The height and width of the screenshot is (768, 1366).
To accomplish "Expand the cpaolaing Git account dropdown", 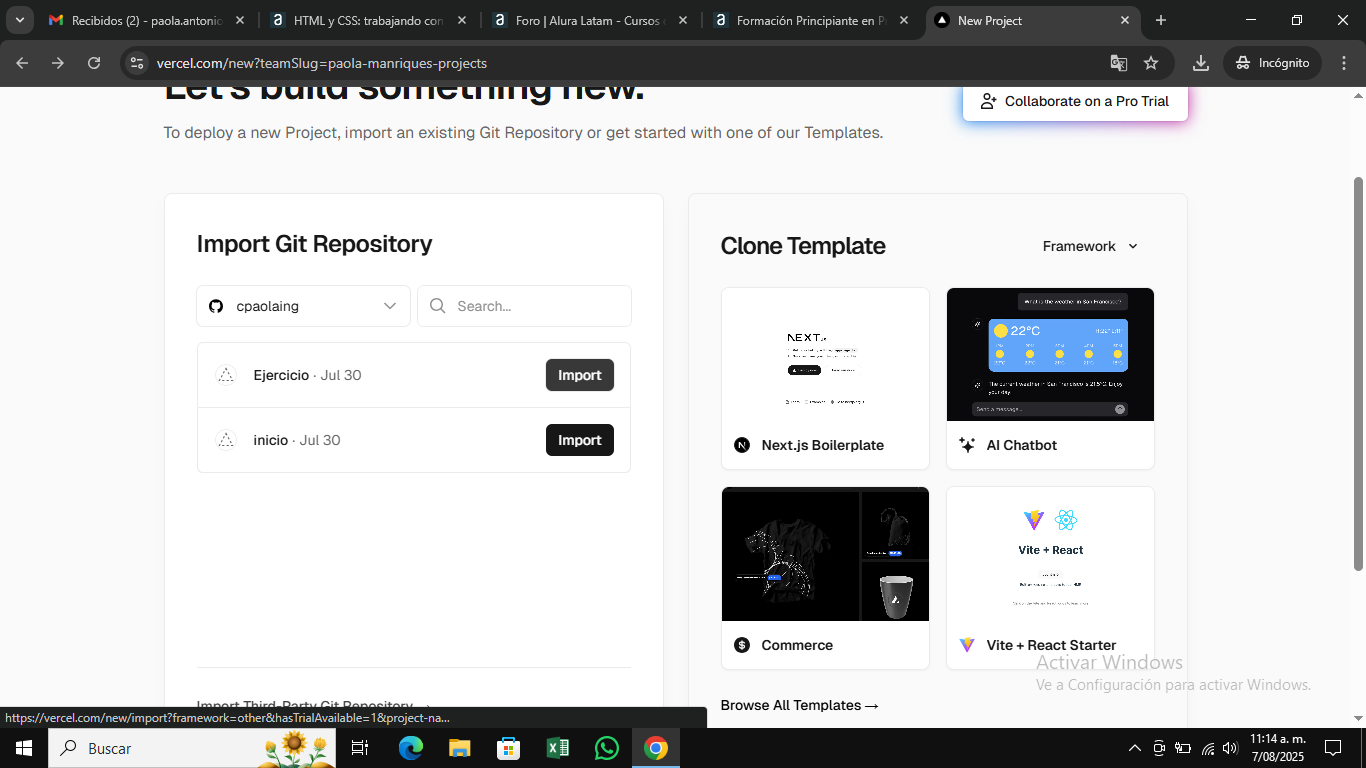I will click(x=304, y=306).
